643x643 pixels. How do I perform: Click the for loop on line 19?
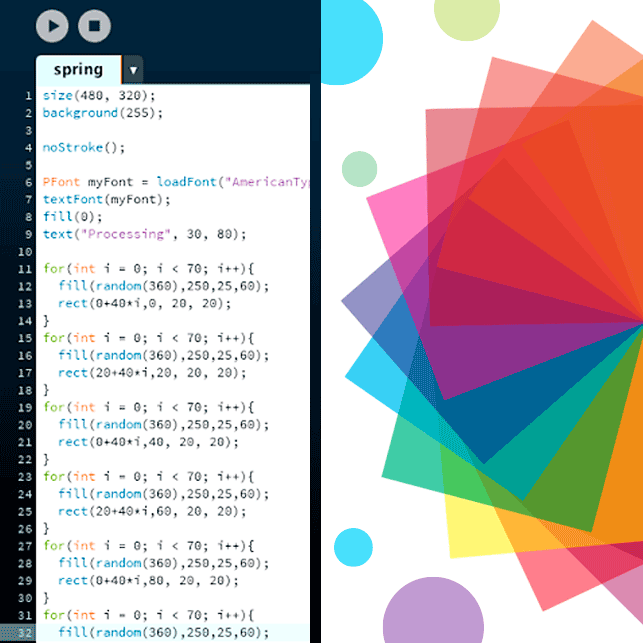(x=148, y=407)
